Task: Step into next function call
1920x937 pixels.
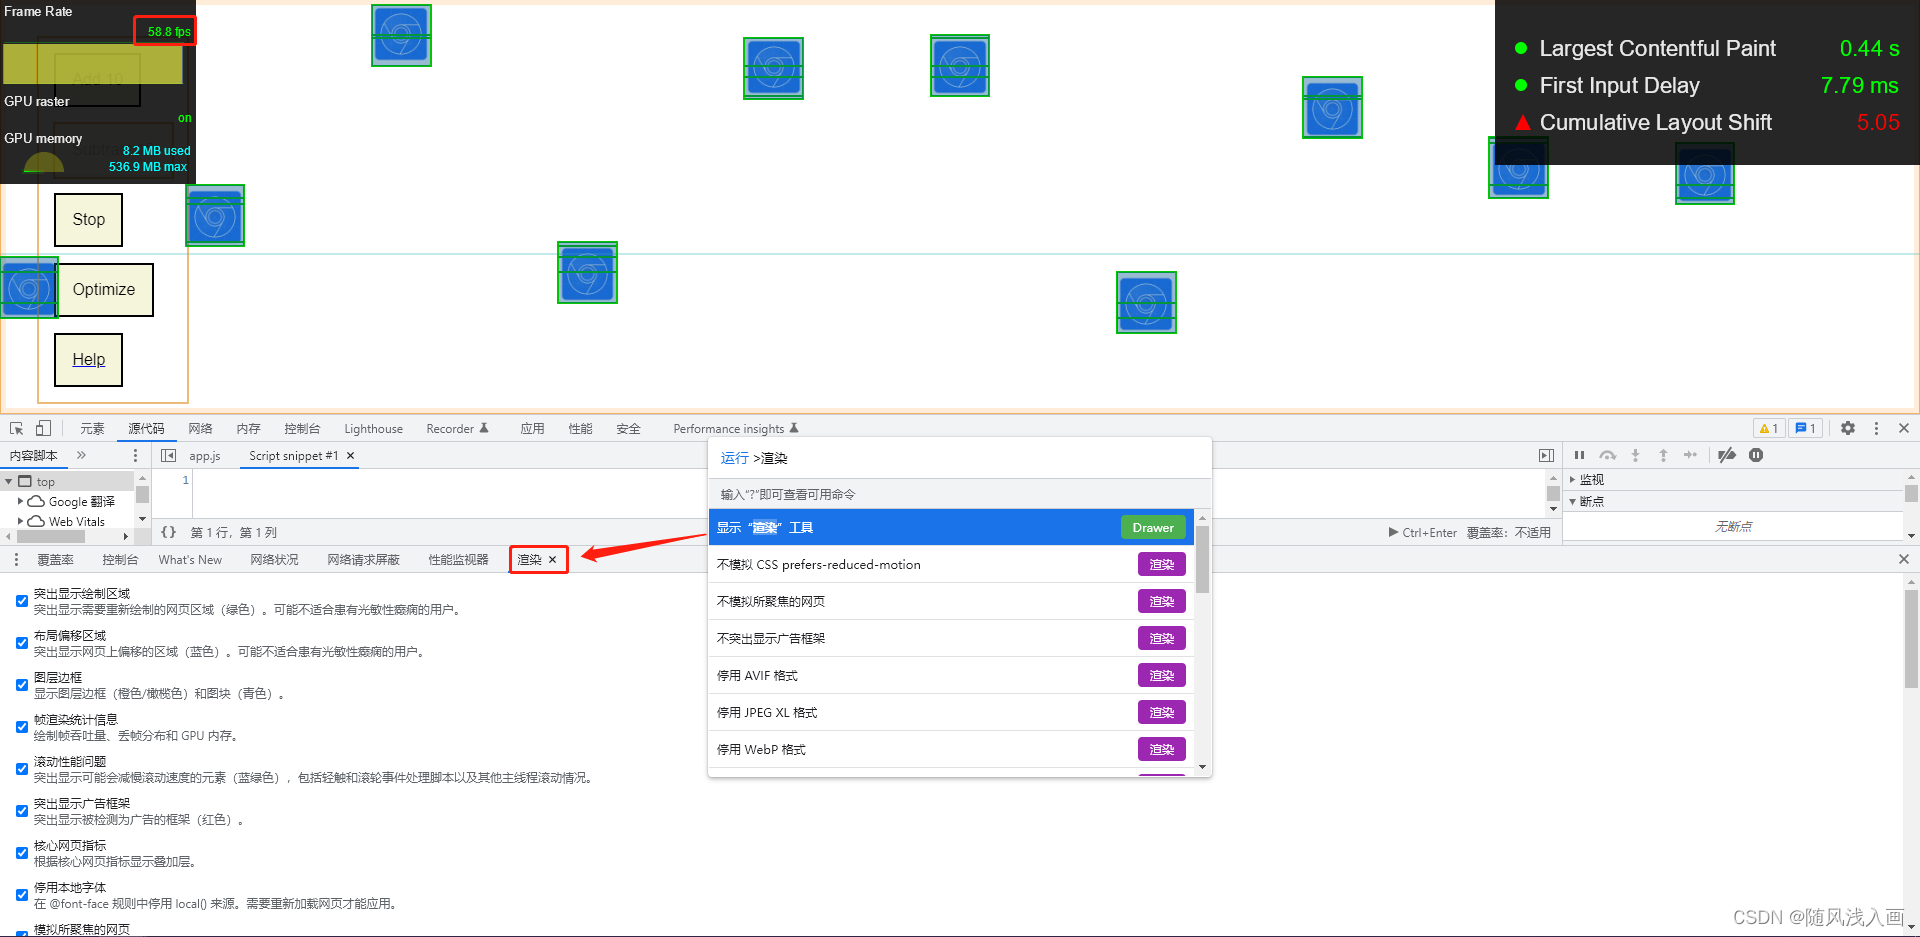Action: click(x=1635, y=455)
